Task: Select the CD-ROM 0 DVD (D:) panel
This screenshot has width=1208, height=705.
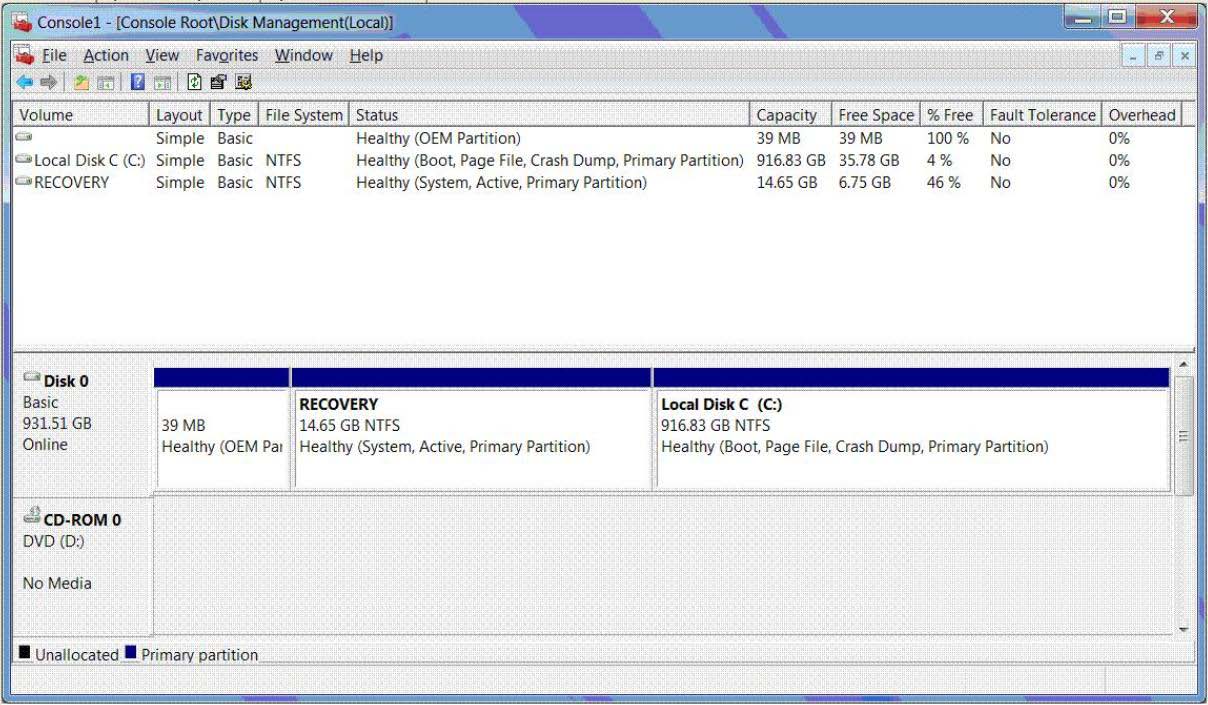Action: coord(82,565)
